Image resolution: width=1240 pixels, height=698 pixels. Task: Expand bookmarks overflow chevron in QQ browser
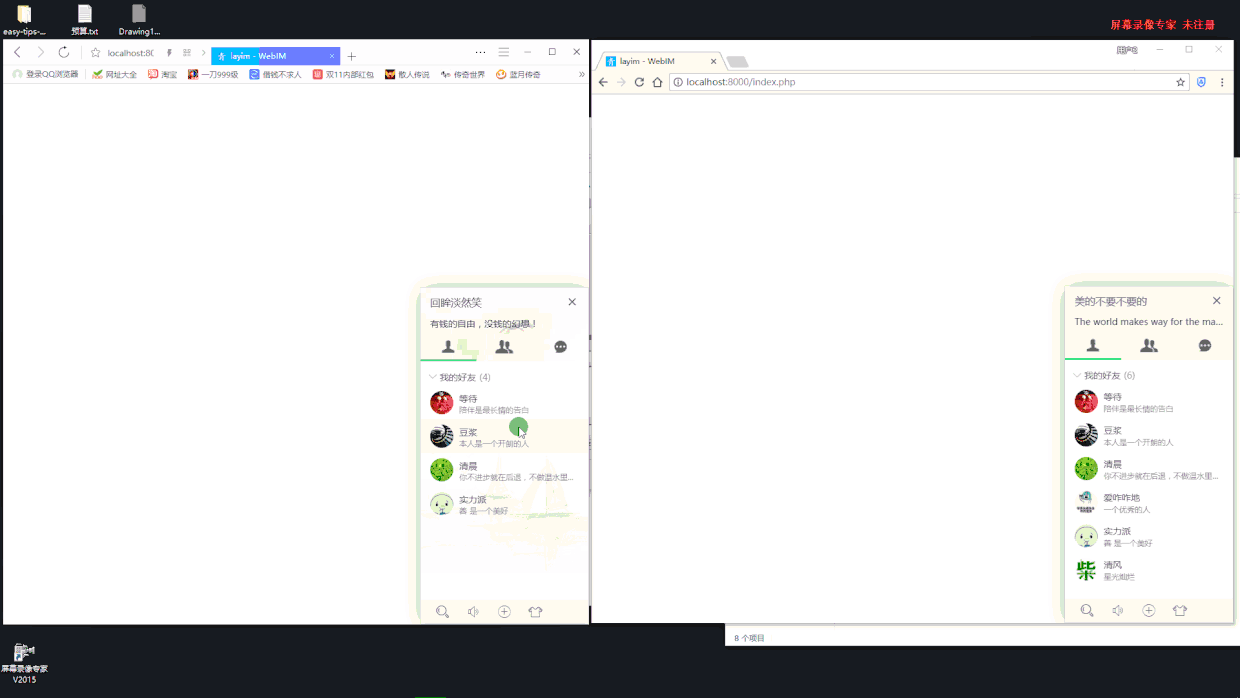point(581,75)
